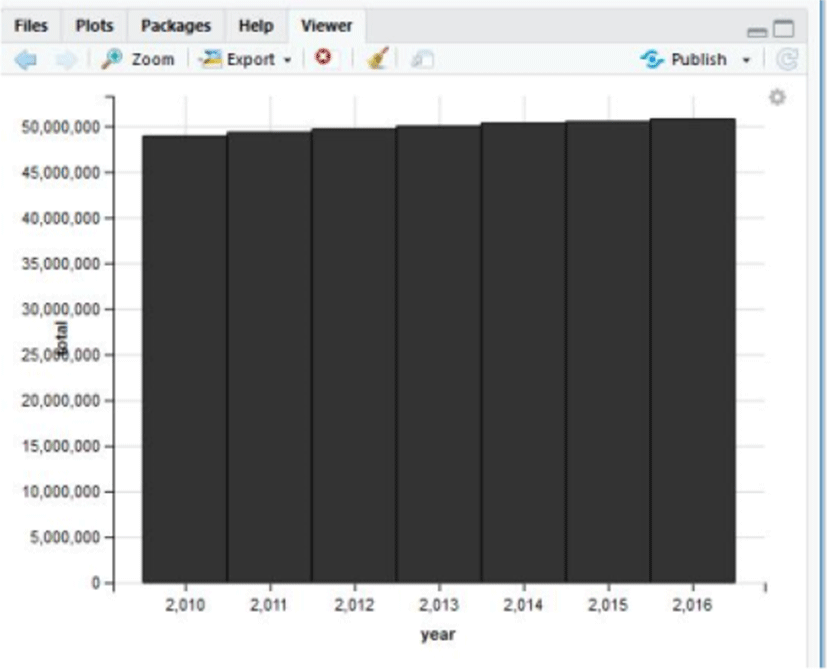
Task: Click the bar for year 2,015
Action: pyautogui.click(x=608, y=352)
